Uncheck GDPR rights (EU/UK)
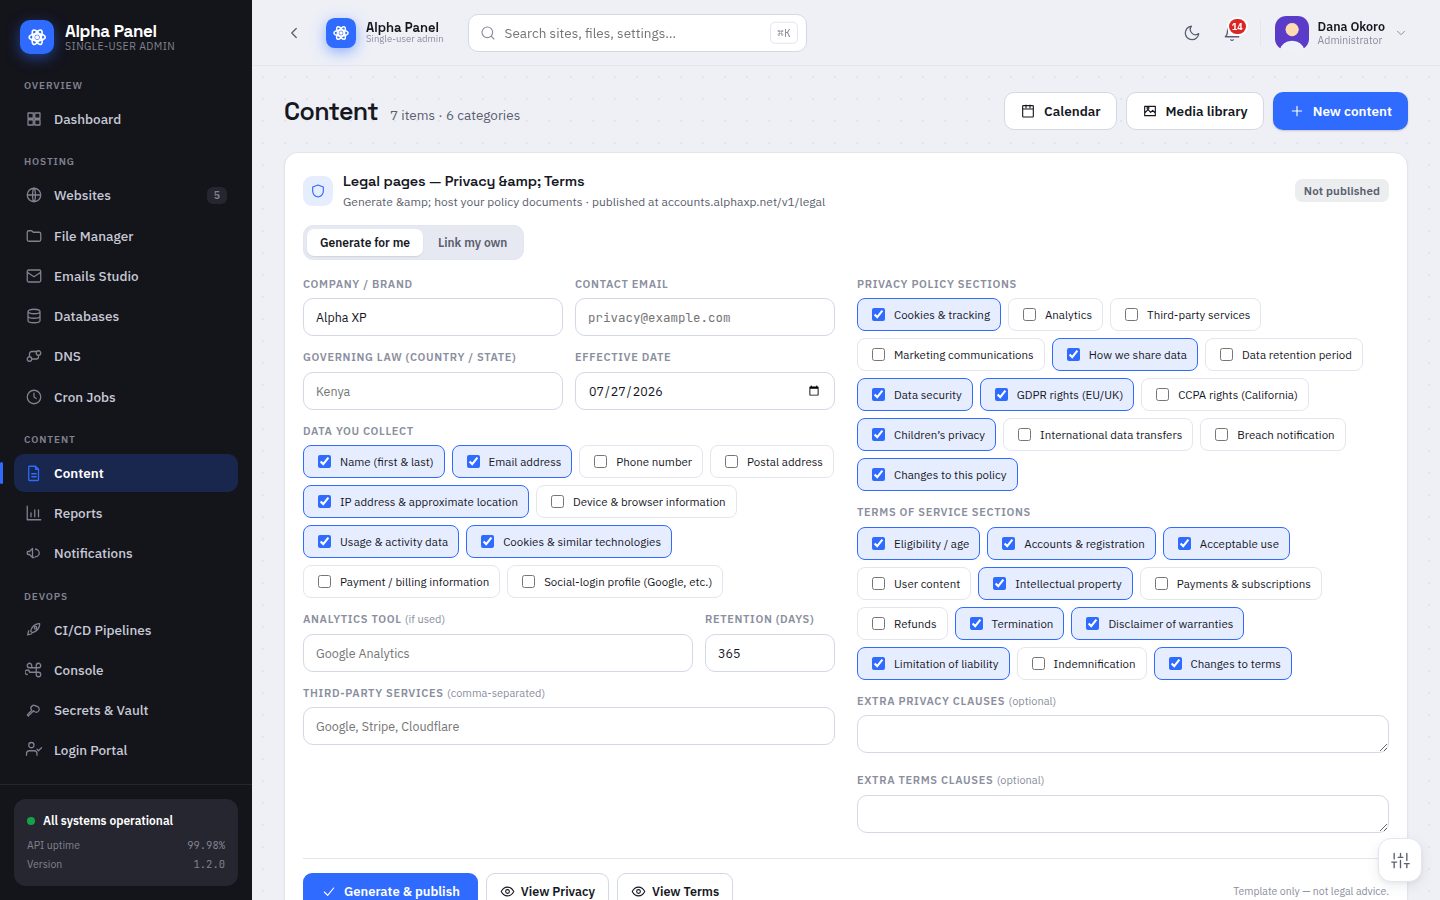 (x=1001, y=395)
